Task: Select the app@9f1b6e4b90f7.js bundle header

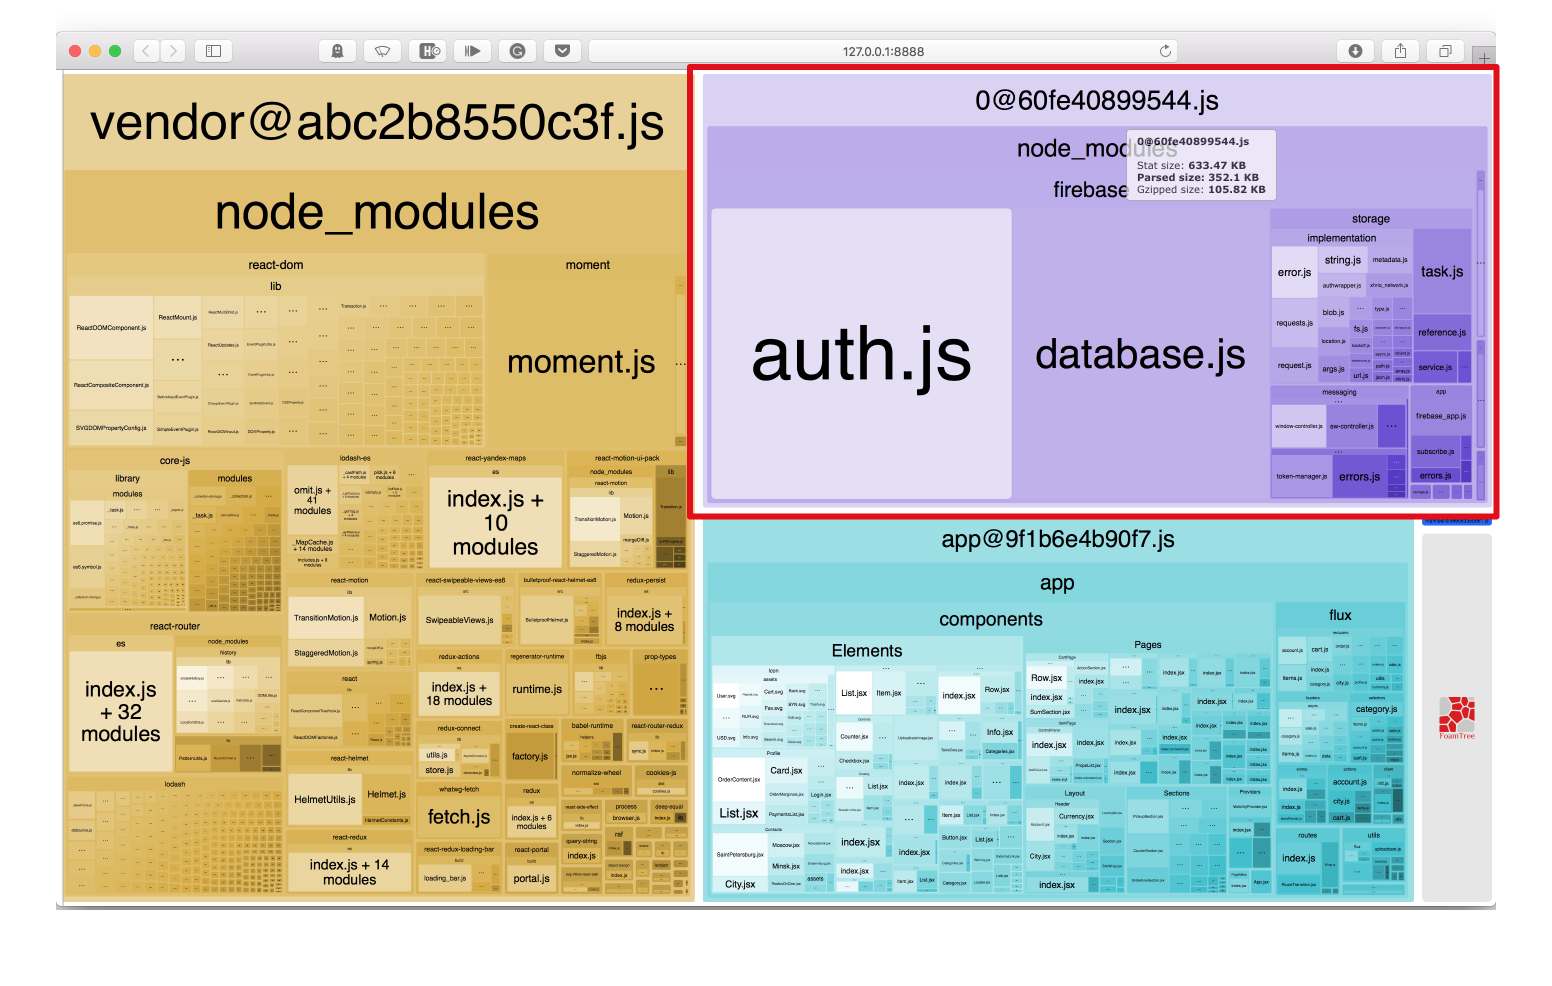Action: click(x=1058, y=540)
